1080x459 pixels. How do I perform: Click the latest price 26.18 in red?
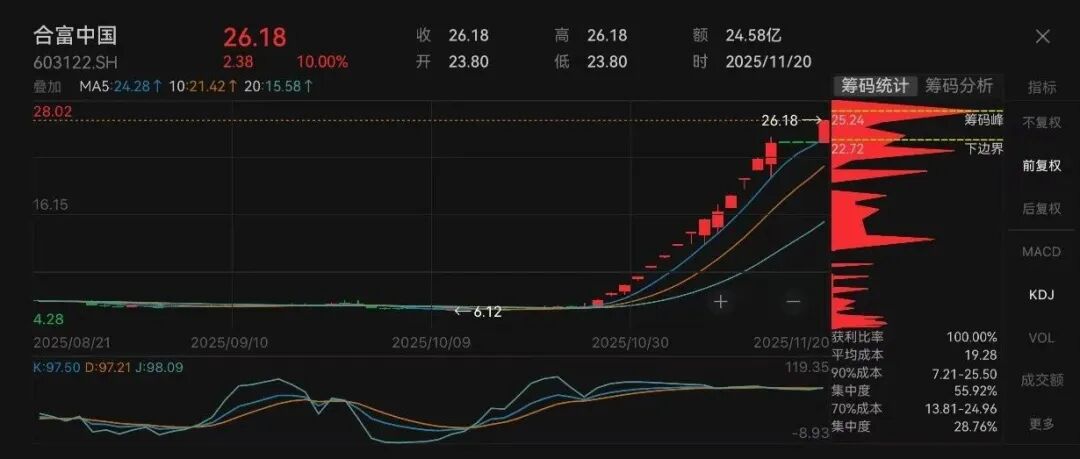point(254,37)
